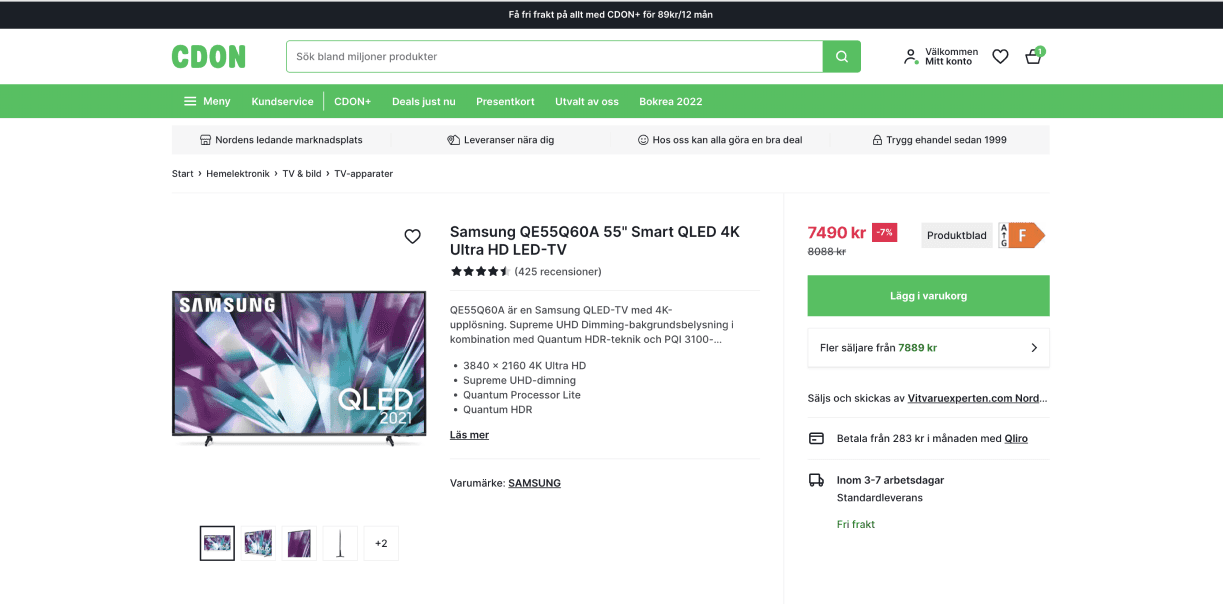This screenshot has width=1223, height=604.
Task: Expand Fler säljare från 7889 kr
Action: tap(928, 348)
